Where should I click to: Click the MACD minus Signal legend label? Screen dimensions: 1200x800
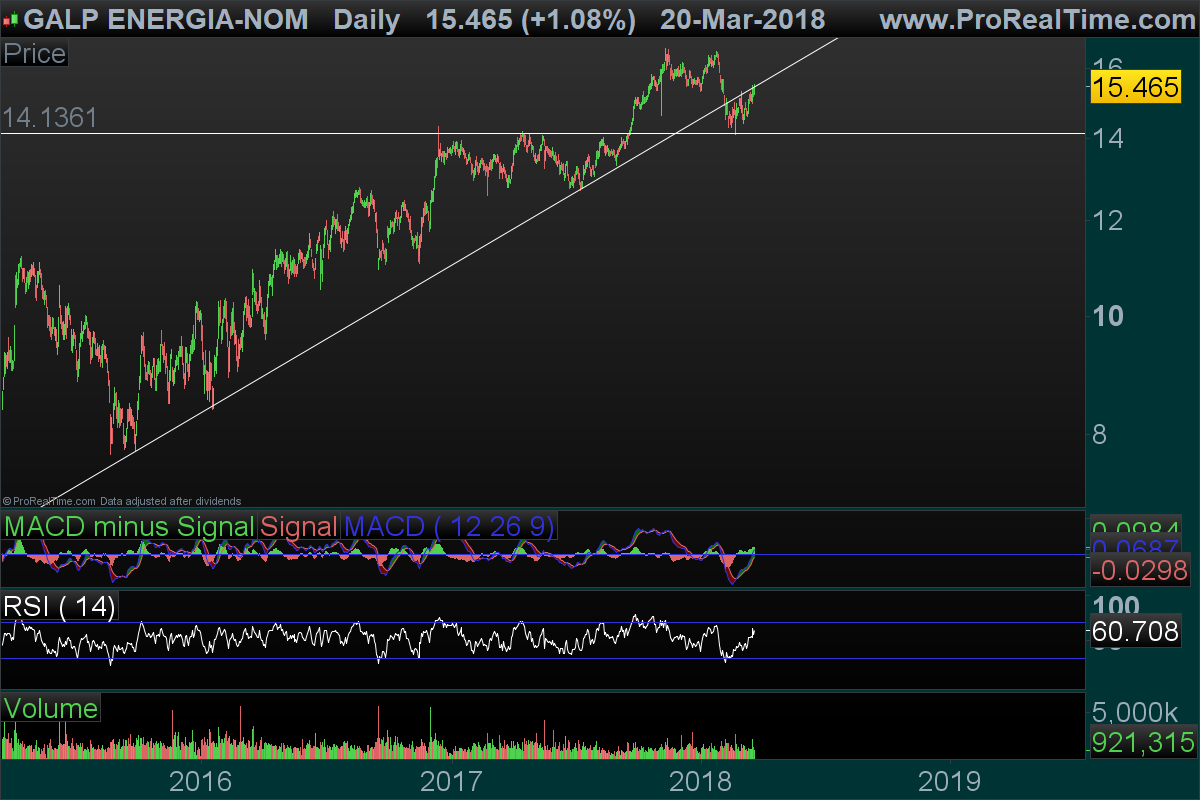pos(130,526)
